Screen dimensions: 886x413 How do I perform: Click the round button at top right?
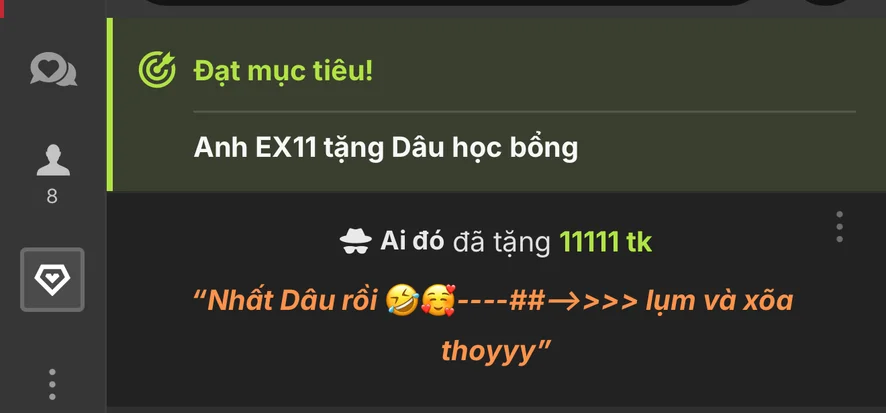pos(826,2)
